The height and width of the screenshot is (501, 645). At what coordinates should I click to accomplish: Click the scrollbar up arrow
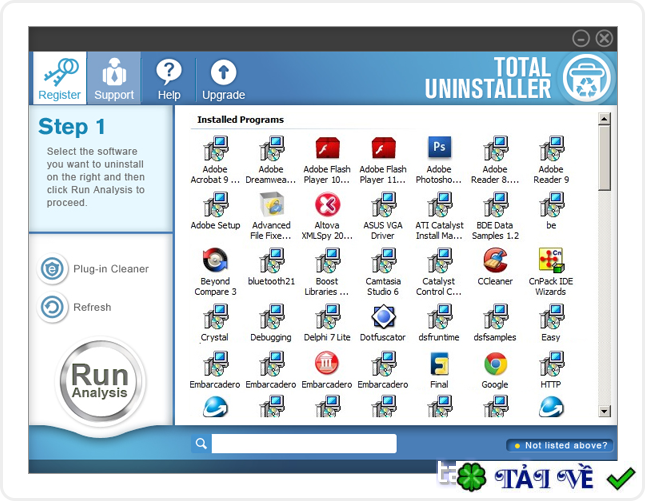pos(604,119)
